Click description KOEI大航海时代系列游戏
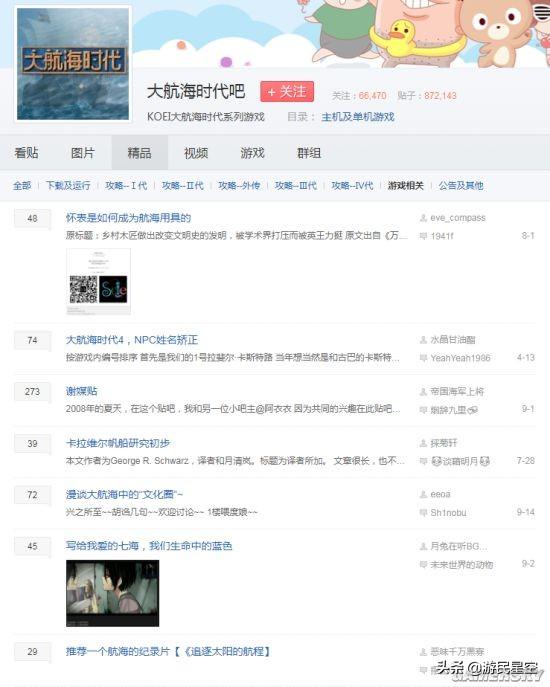Viewport: 550px width, 687px height. pos(206,117)
